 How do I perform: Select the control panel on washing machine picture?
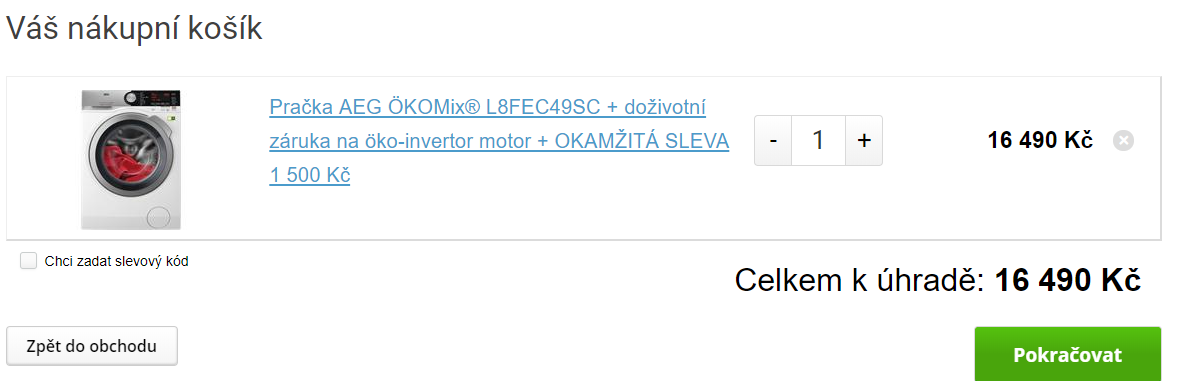click(153, 98)
